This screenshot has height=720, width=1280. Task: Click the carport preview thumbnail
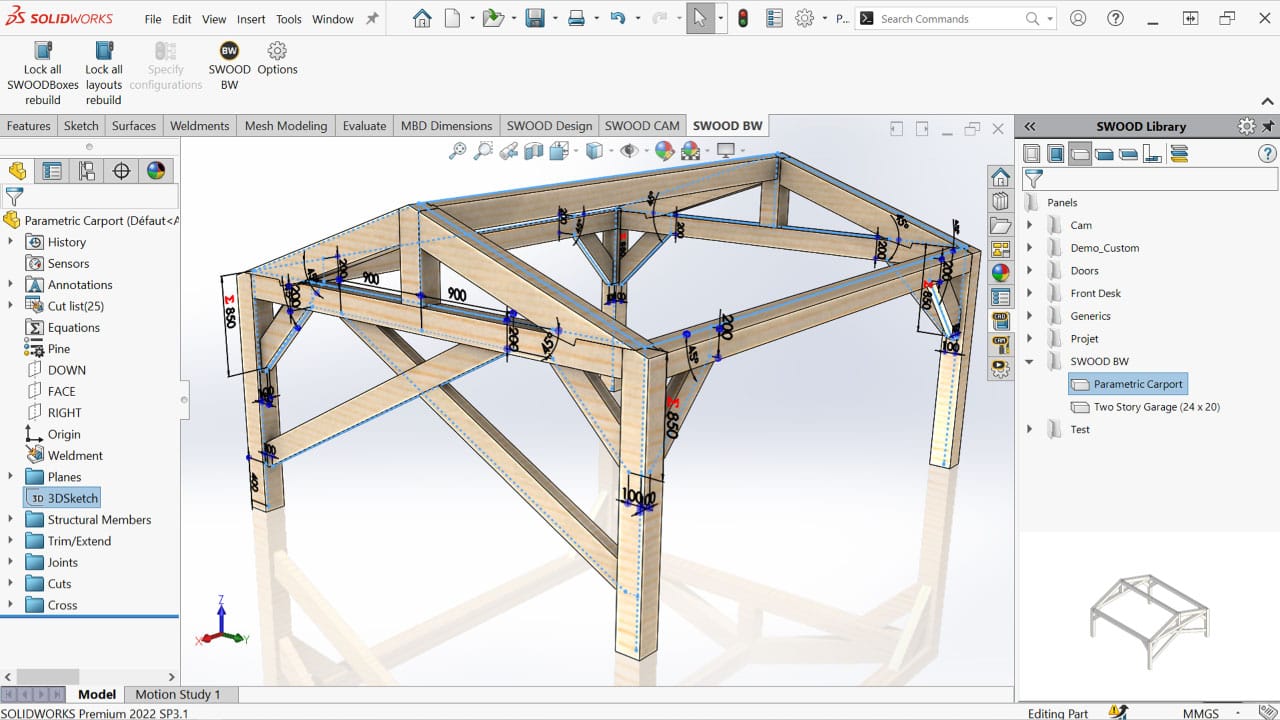[x=1150, y=621]
